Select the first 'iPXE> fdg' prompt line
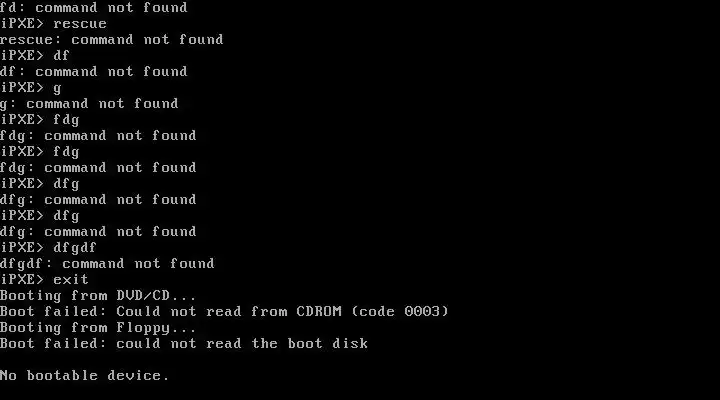 coord(40,120)
